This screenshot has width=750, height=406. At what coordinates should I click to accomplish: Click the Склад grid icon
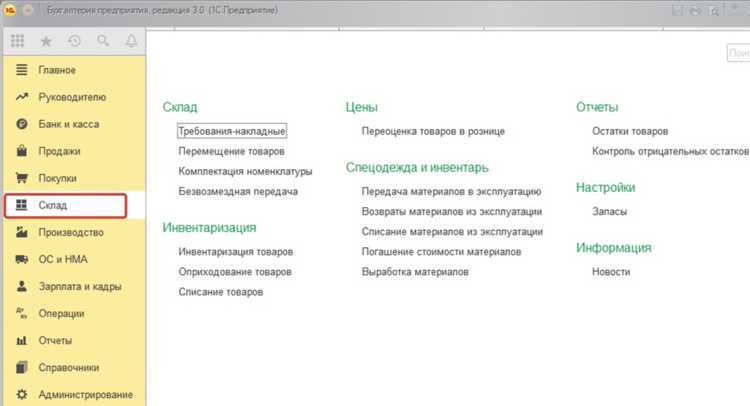tap(22, 205)
